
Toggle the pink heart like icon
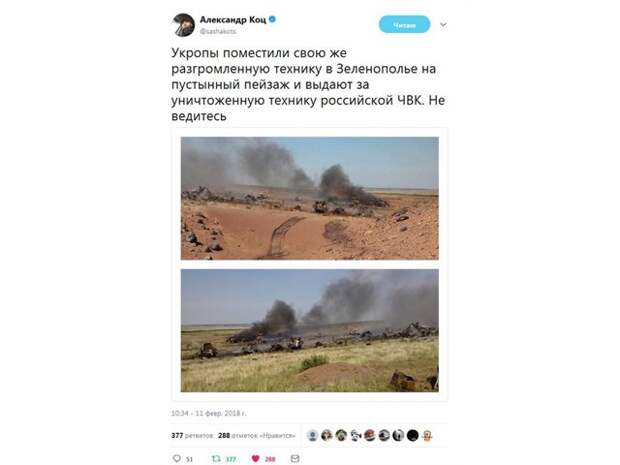(x=255, y=458)
